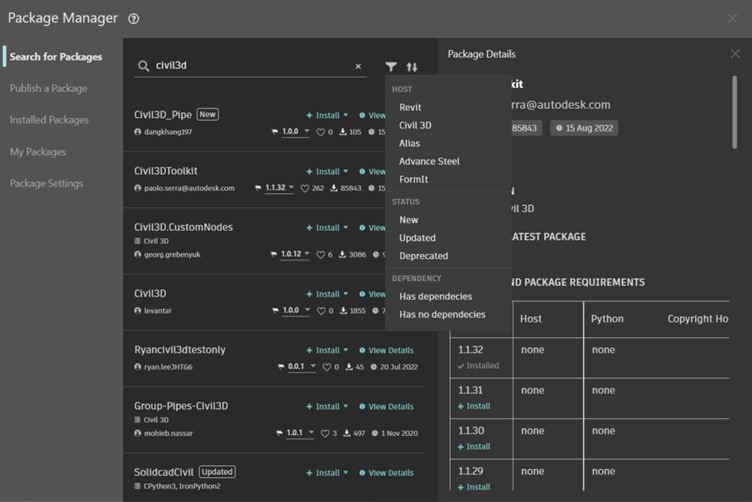
Task: Expand Install arrow for Civil3D_Pipe
Action: click(345, 115)
